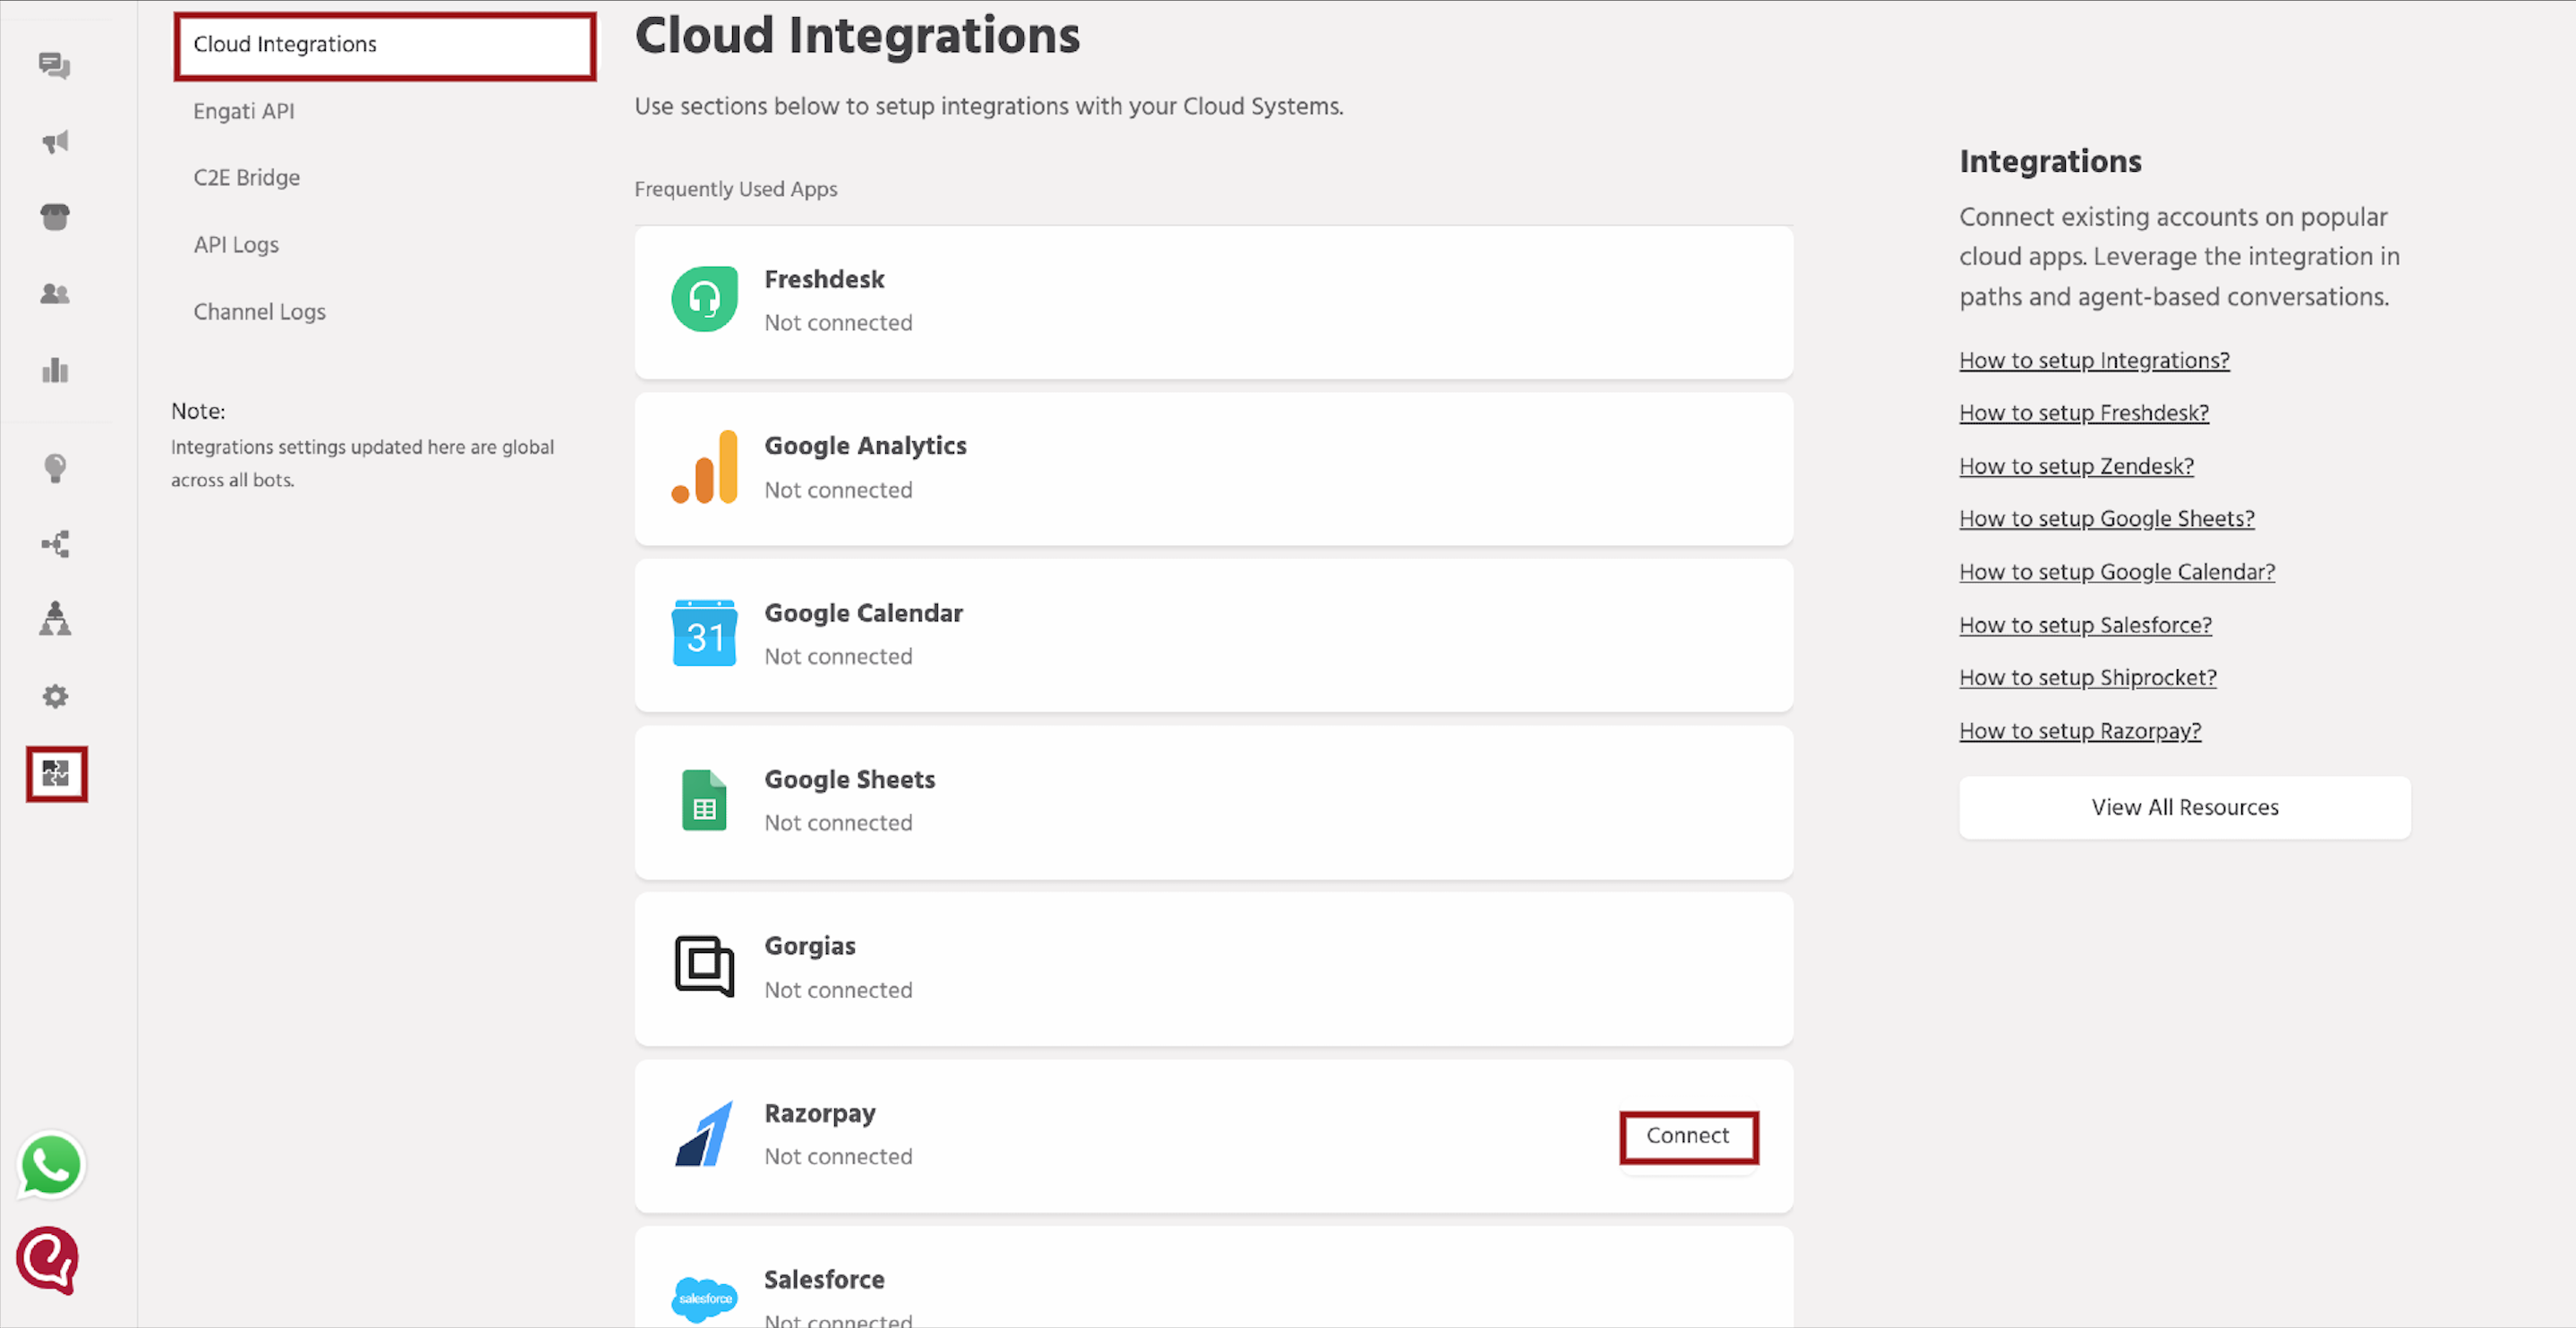Image resolution: width=2576 pixels, height=1328 pixels.
Task: Open the conversations chat panel
Action: pyautogui.click(x=55, y=66)
